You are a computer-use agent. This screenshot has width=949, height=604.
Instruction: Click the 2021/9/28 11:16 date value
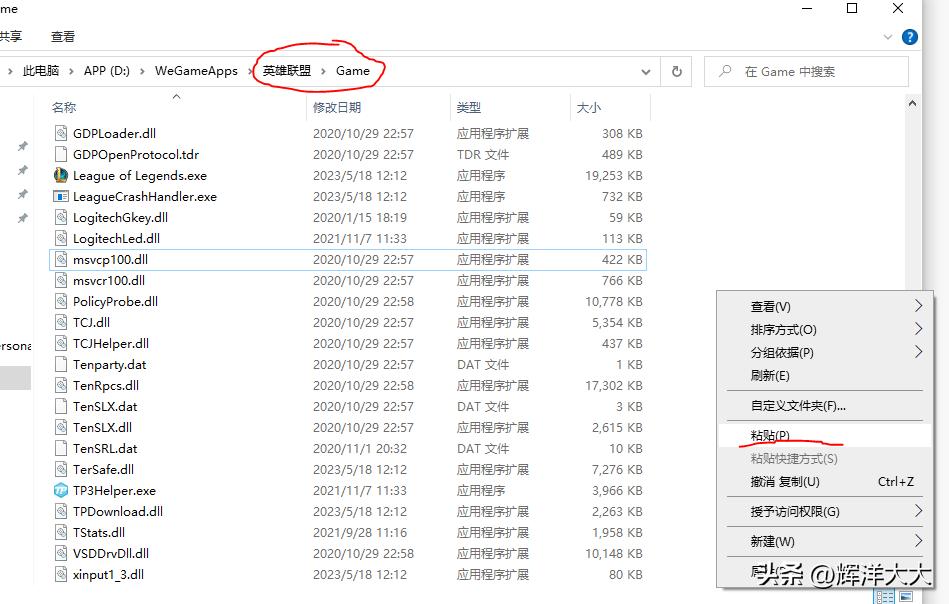(x=360, y=533)
